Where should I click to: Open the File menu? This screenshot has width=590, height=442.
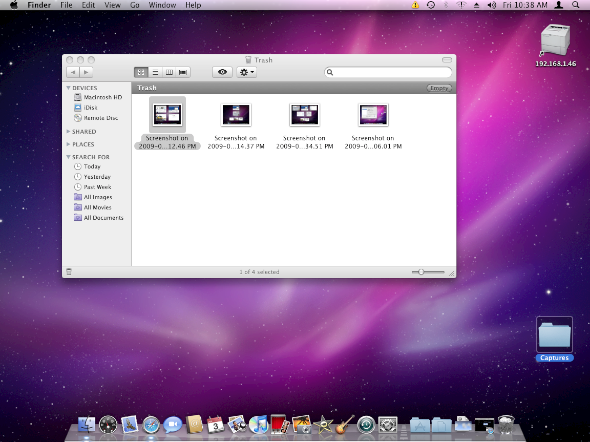click(66, 5)
